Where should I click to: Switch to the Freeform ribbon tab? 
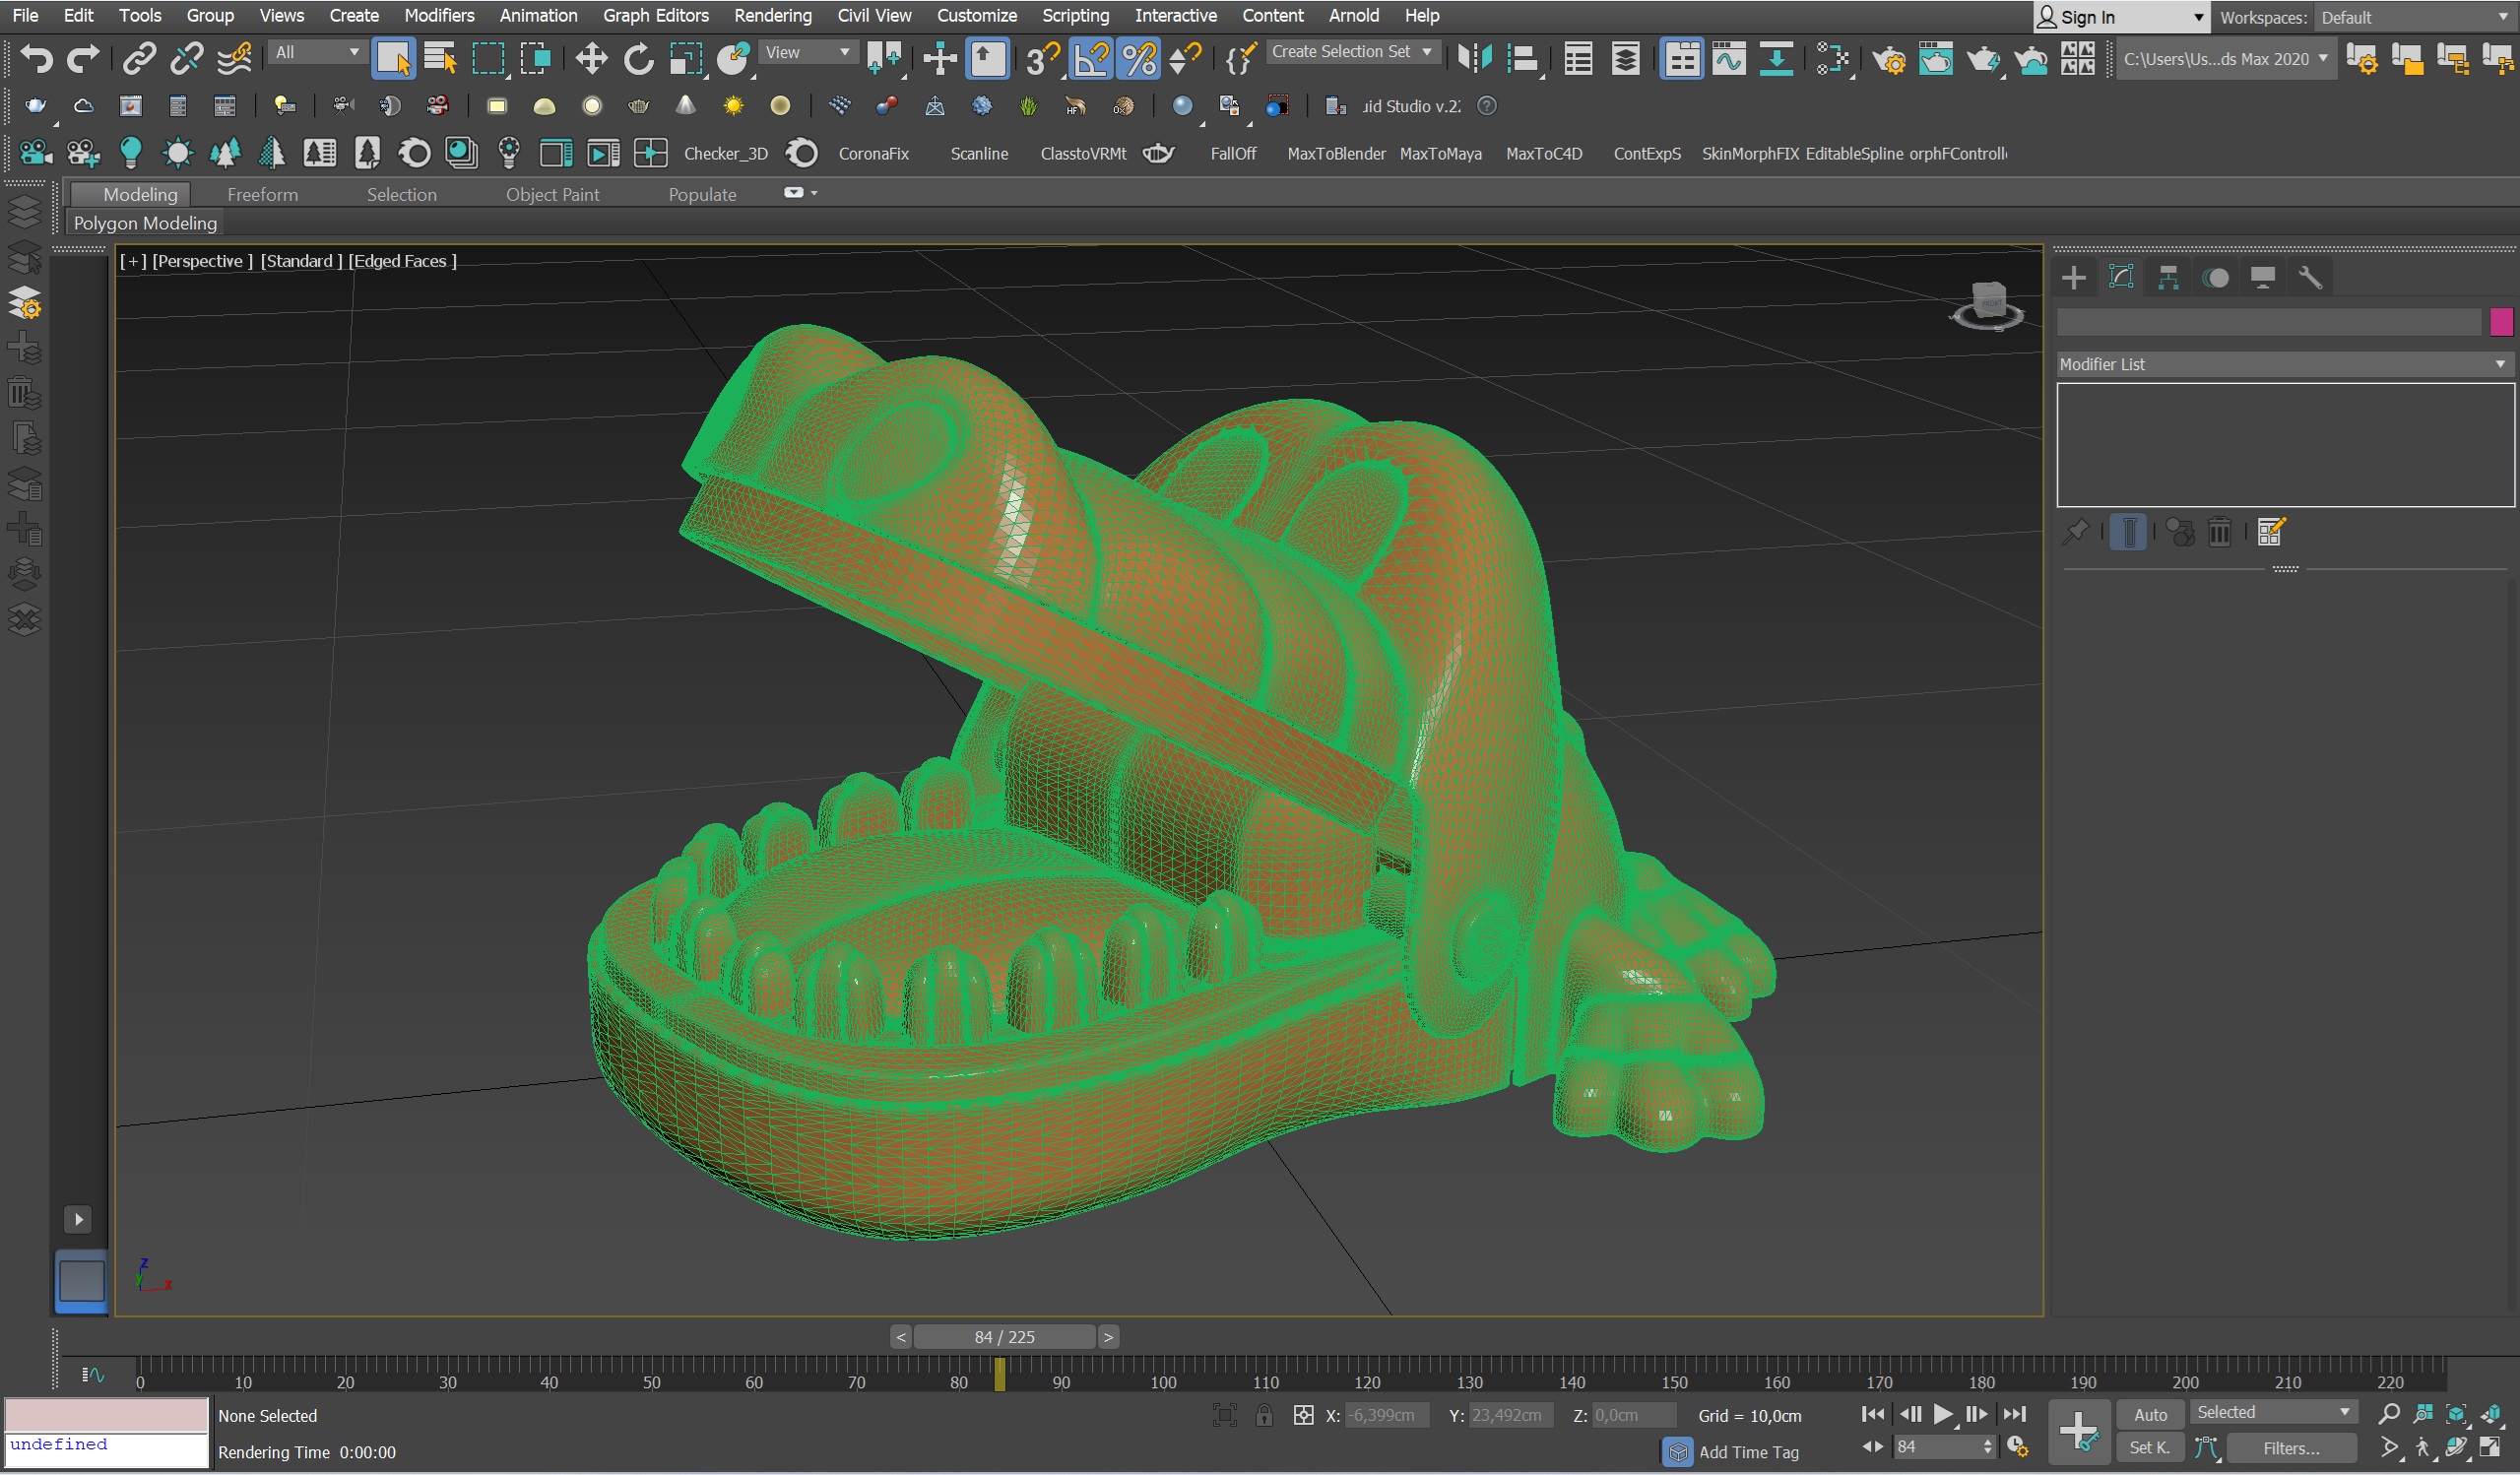click(x=262, y=194)
